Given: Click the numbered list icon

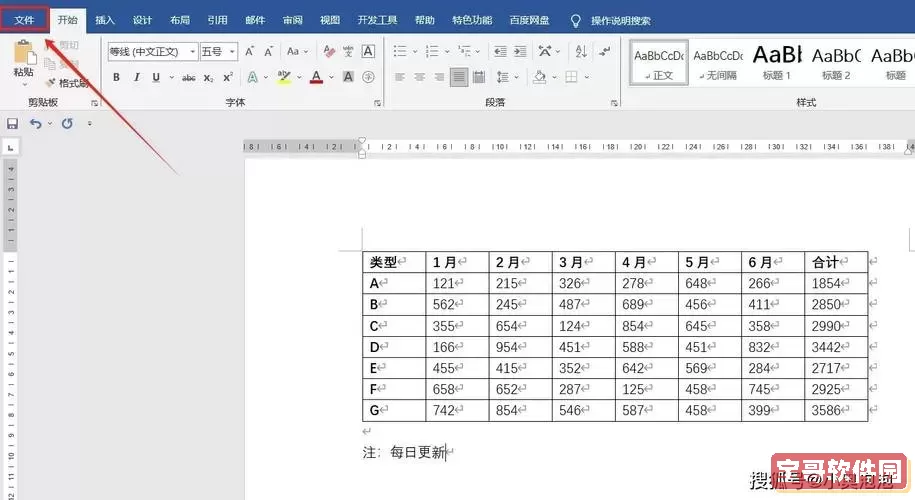Looking at the screenshot, I should click(x=432, y=51).
